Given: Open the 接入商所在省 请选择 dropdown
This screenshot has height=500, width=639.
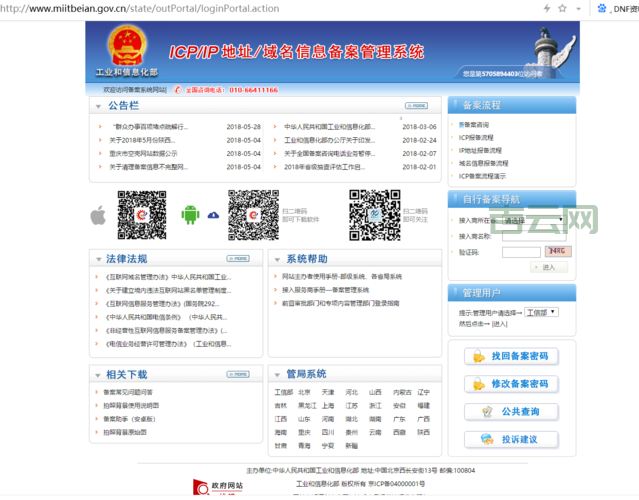Looking at the screenshot, I should (x=533, y=220).
